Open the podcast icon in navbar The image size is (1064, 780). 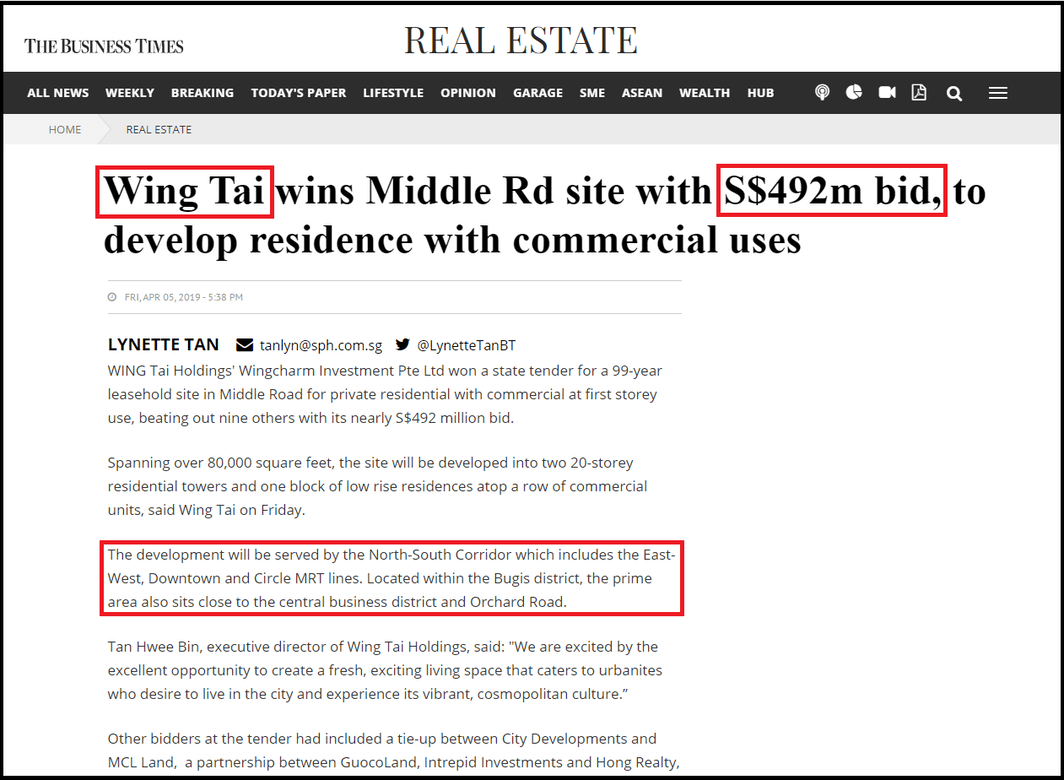822,92
